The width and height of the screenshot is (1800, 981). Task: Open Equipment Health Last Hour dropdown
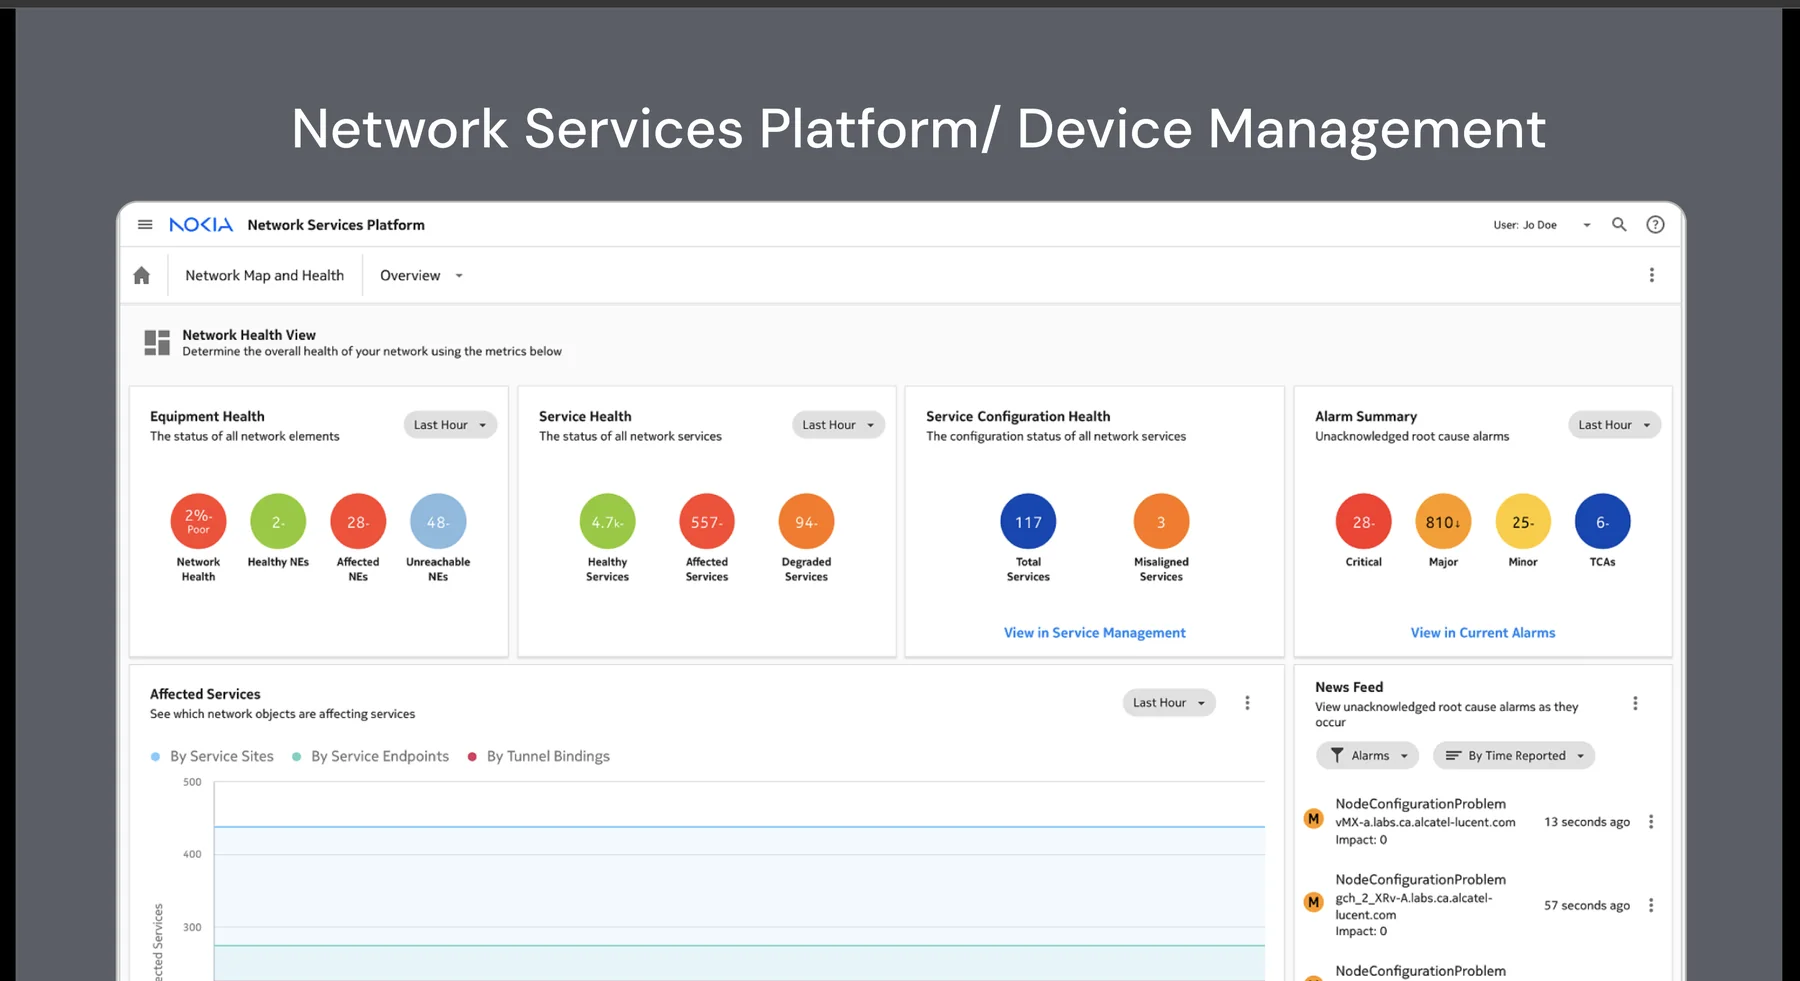tap(450, 425)
